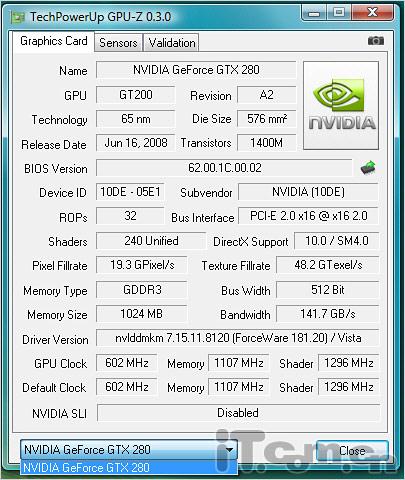Screen dimensions: 405x480
Task: Click Default Clock value 602 MHz
Action: click(127, 387)
